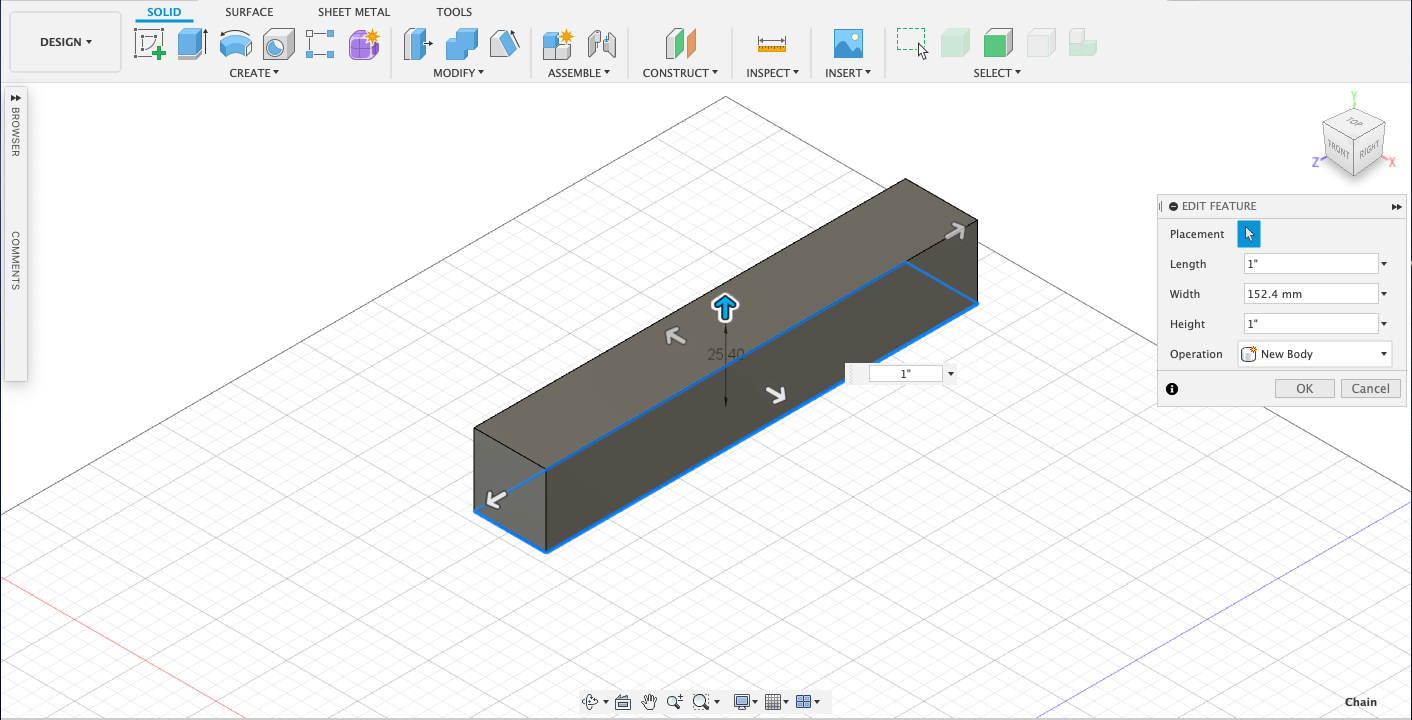Click the Zoom Window magnifier icon
Screen dimensions: 1412x720
click(701, 702)
